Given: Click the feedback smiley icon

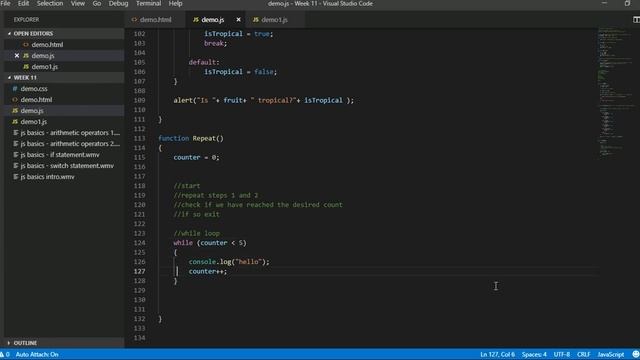Looking at the screenshot, I should click(636, 354).
